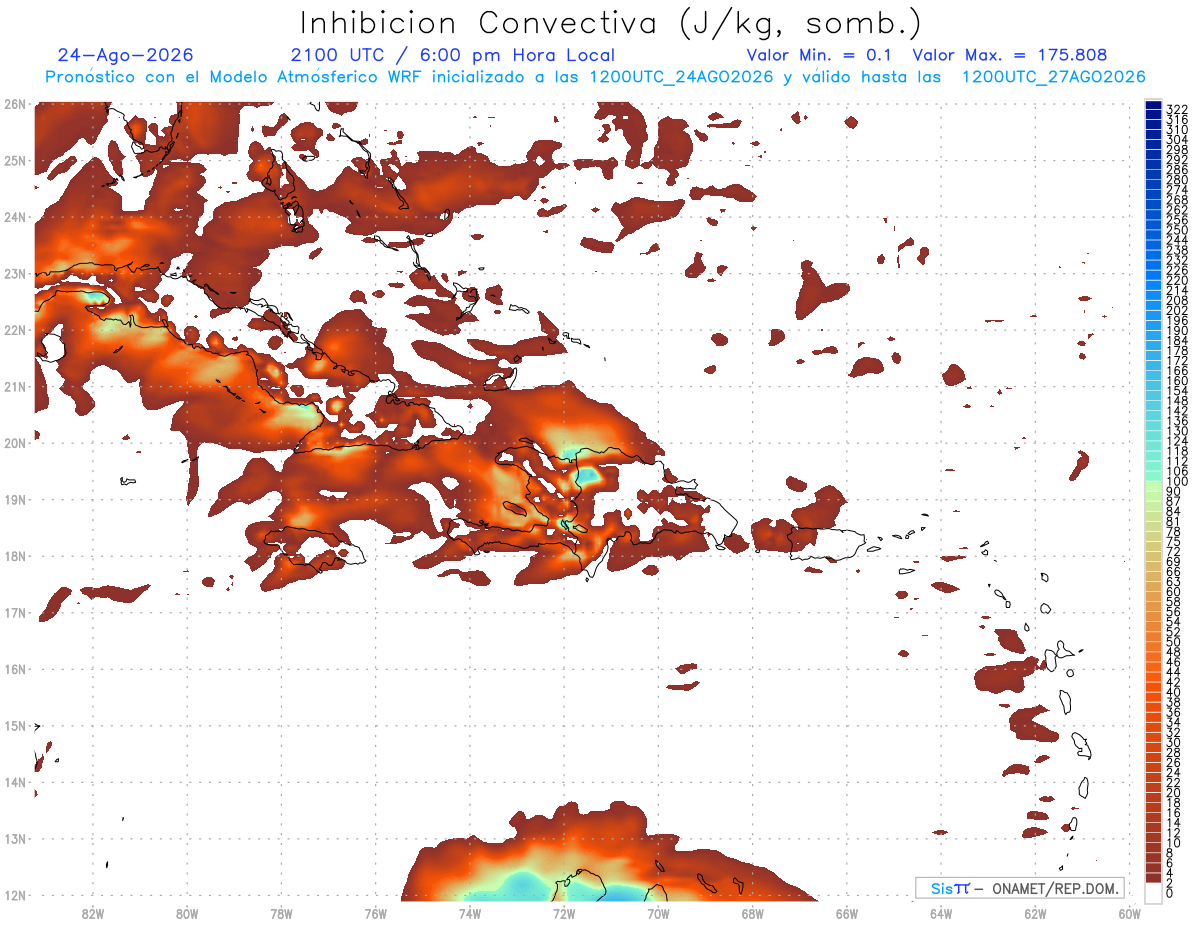Click the "70W" longitude label
1200x927 pixels.
658,913
